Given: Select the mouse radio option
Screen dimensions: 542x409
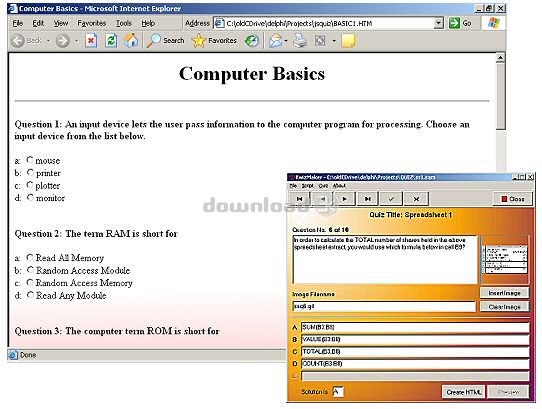Looking at the screenshot, I should click(x=30, y=160).
